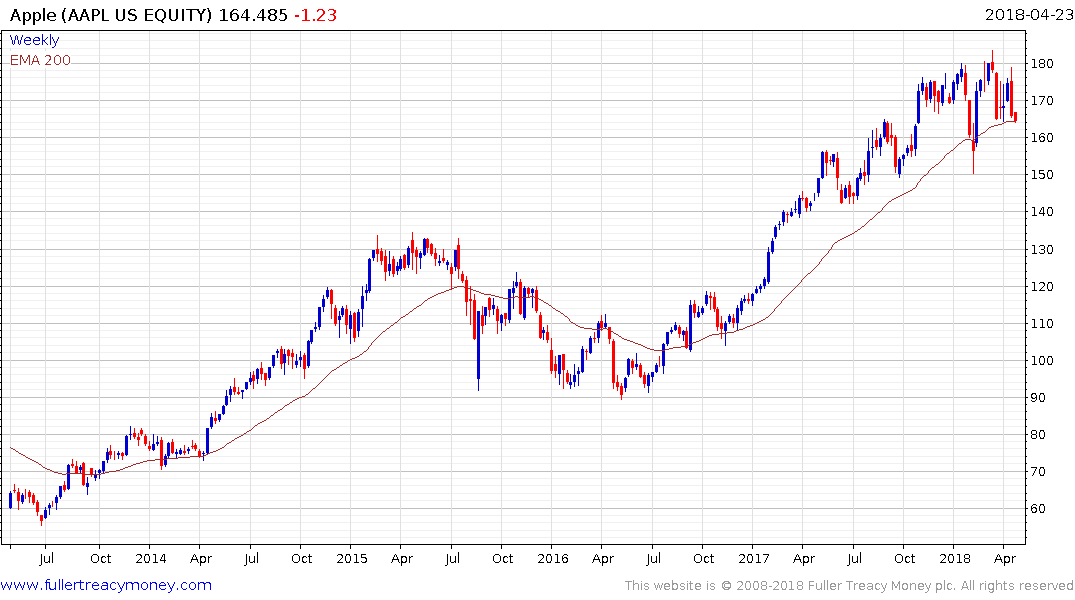Click the 60 price axis label
The image size is (1075, 600).
coord(1037,509)
